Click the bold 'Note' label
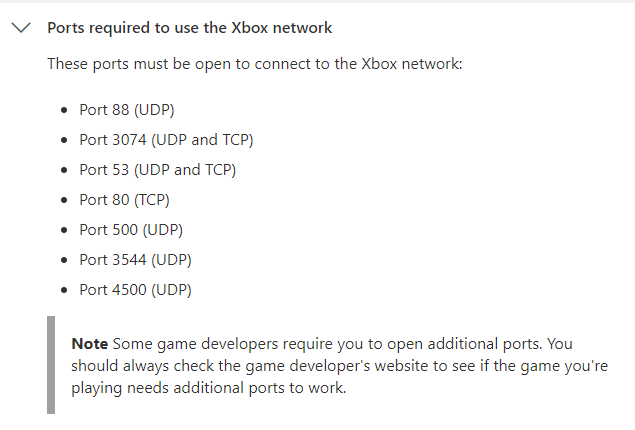The height and width of the screenshot is (430, 635). pyautogui.click(x=90, y=343)
